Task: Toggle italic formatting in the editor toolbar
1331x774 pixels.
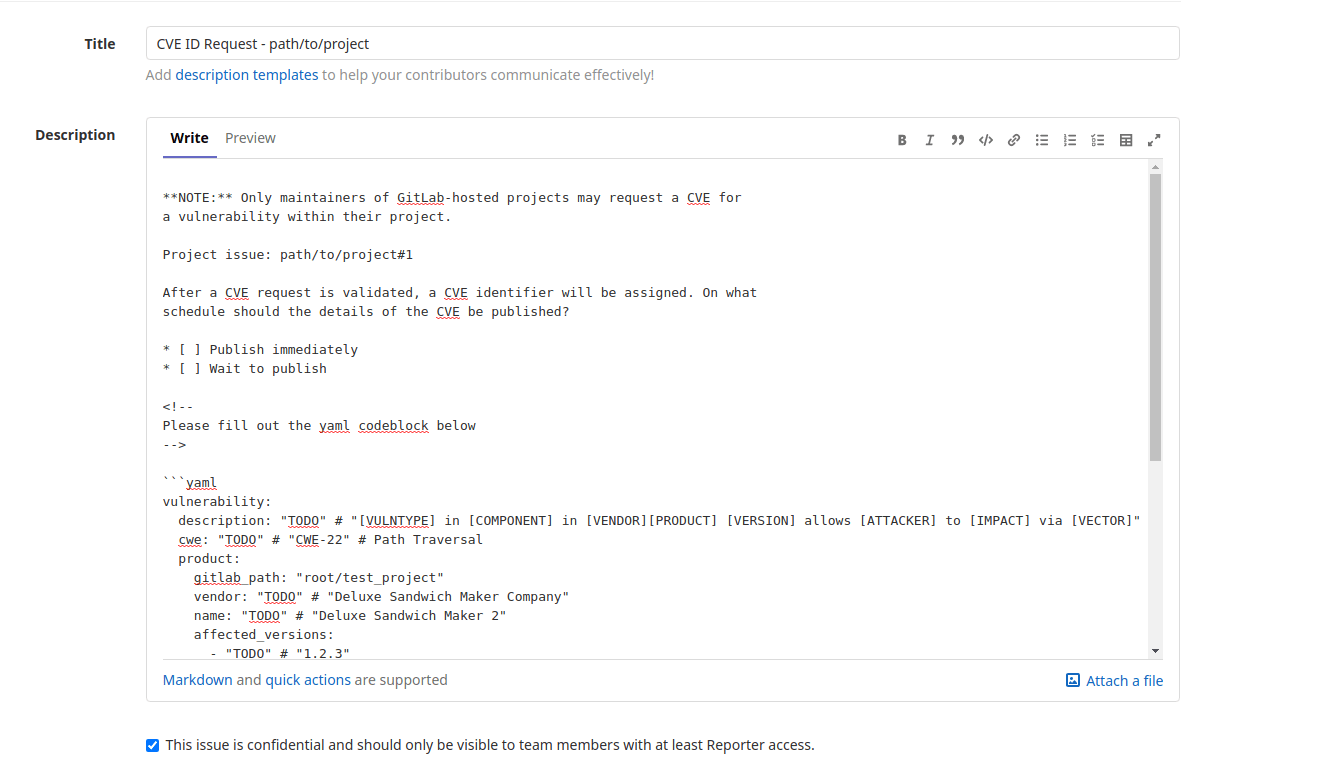Action: pyautogui.click(x=929, y=139)
